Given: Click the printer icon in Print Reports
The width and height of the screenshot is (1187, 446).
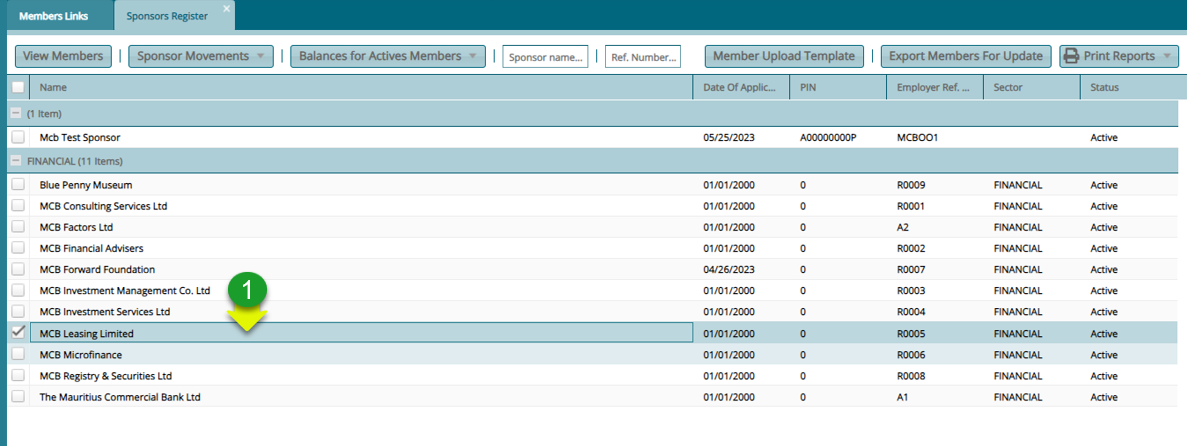Looking at the screenshot, I should (x=1070, y=56).
